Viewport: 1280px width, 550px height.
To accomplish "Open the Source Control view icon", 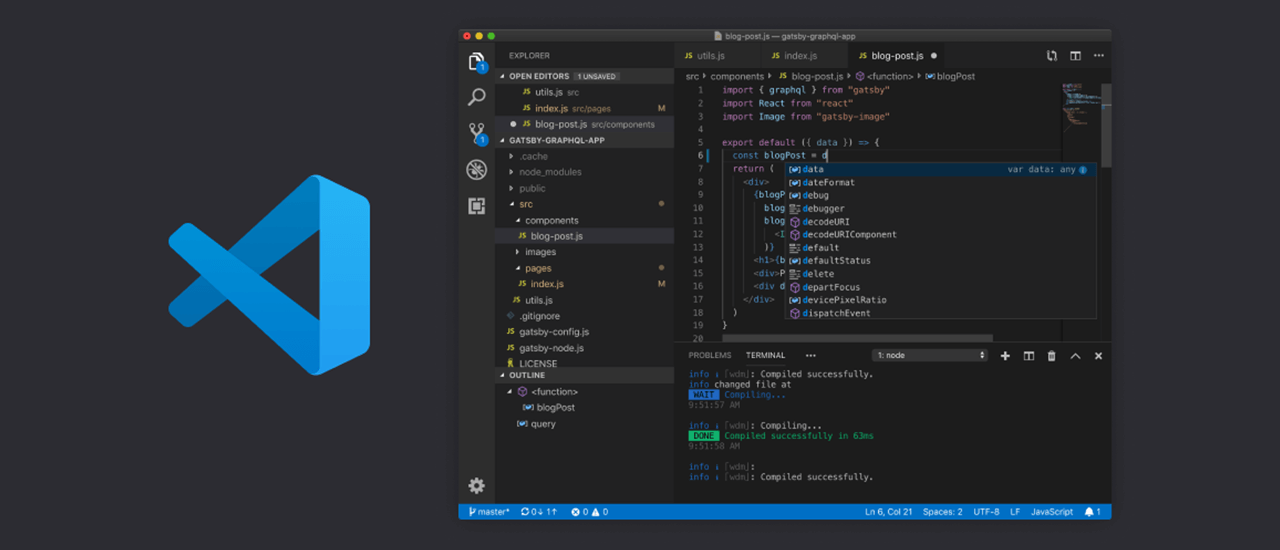I will (x=477, y=133).
